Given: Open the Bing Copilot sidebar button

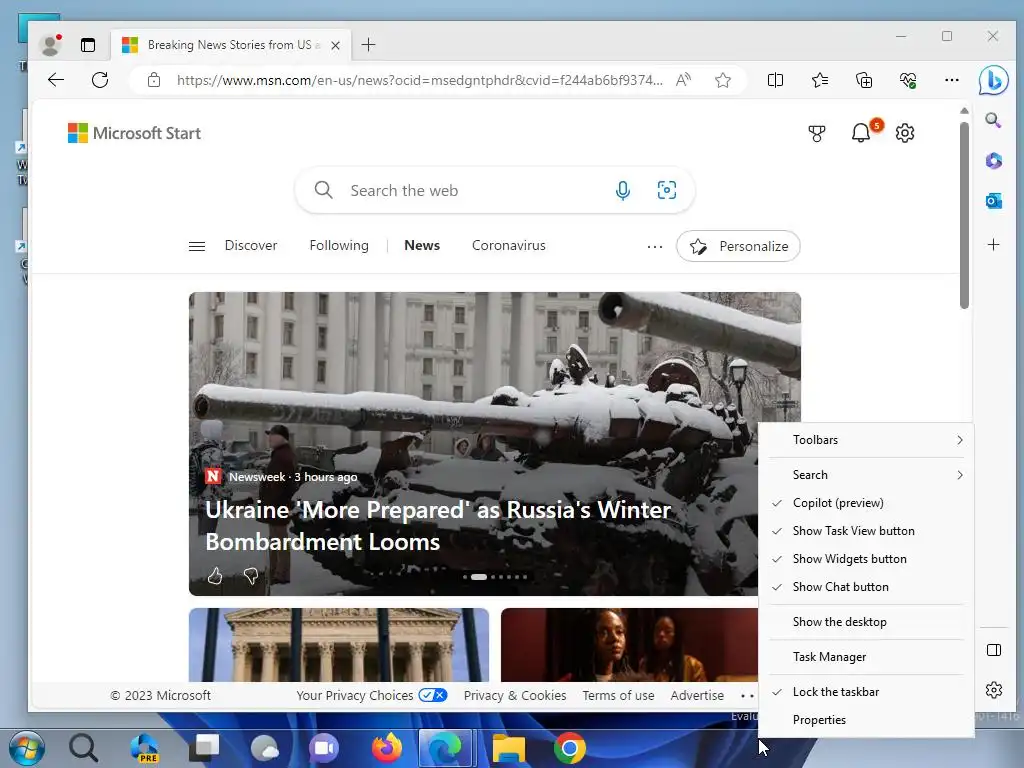Looking at the screenshot, I should [x=993, y=80].
